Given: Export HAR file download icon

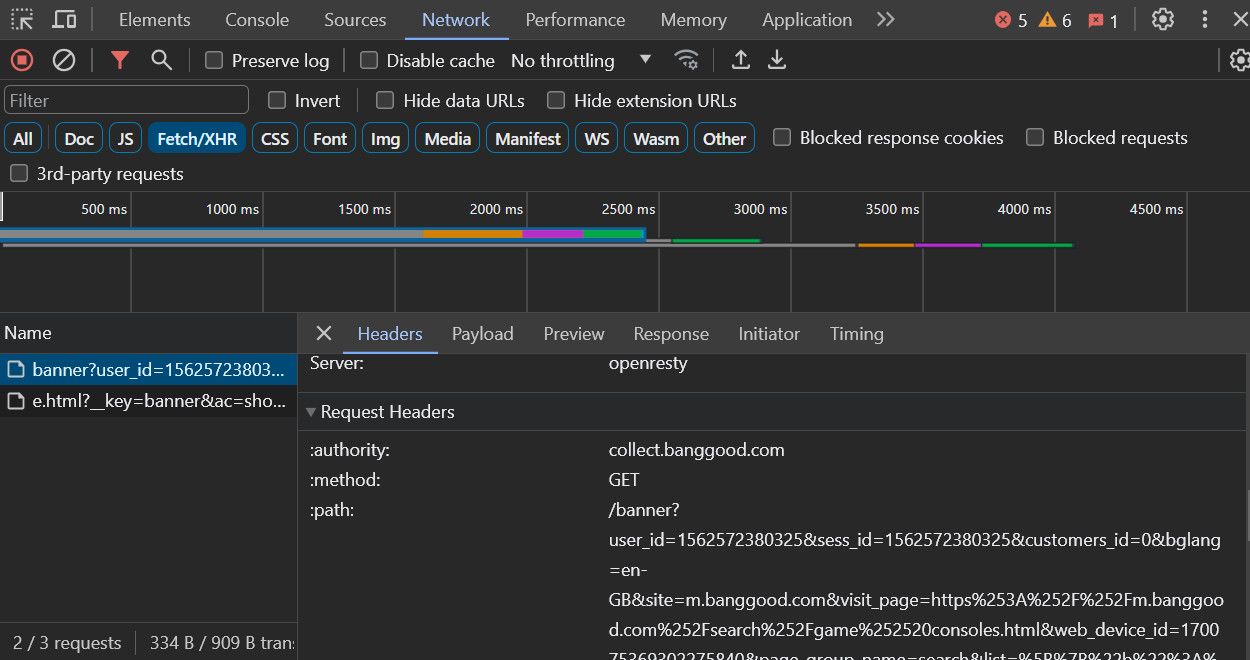Looking at the screenshot, I should pos(777,60).
